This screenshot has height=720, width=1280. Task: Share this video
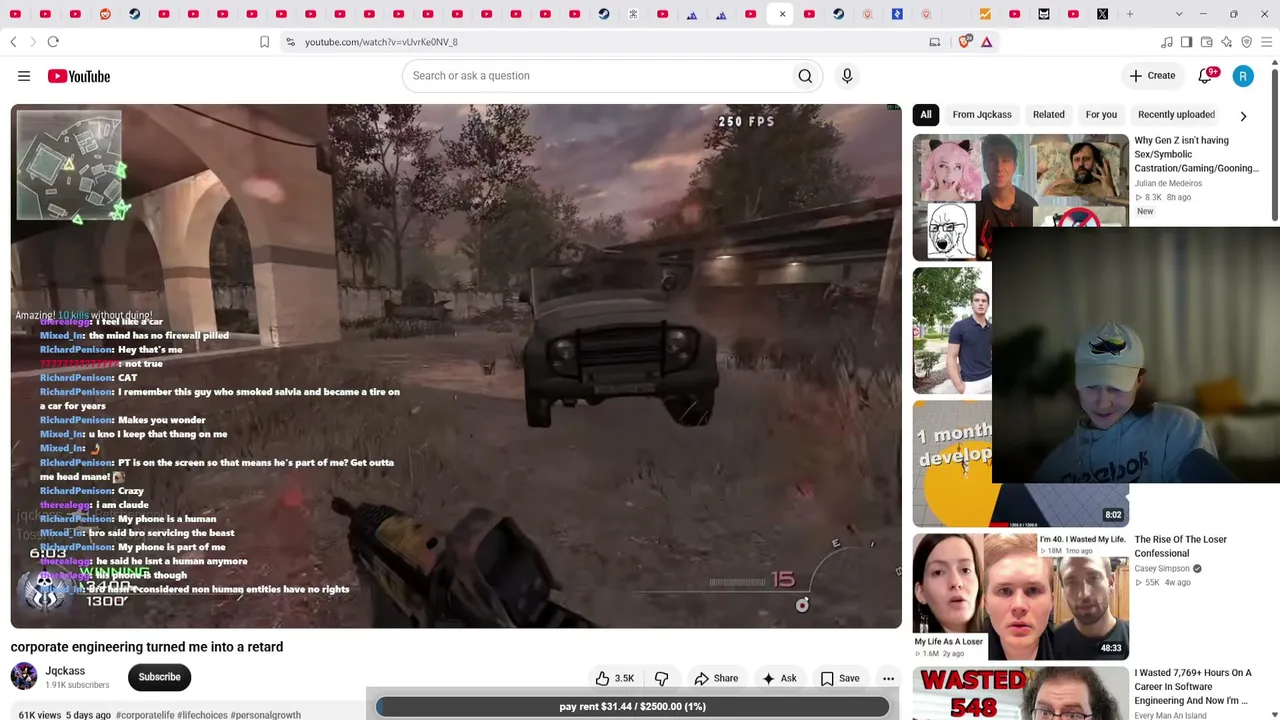coord(716,678)
